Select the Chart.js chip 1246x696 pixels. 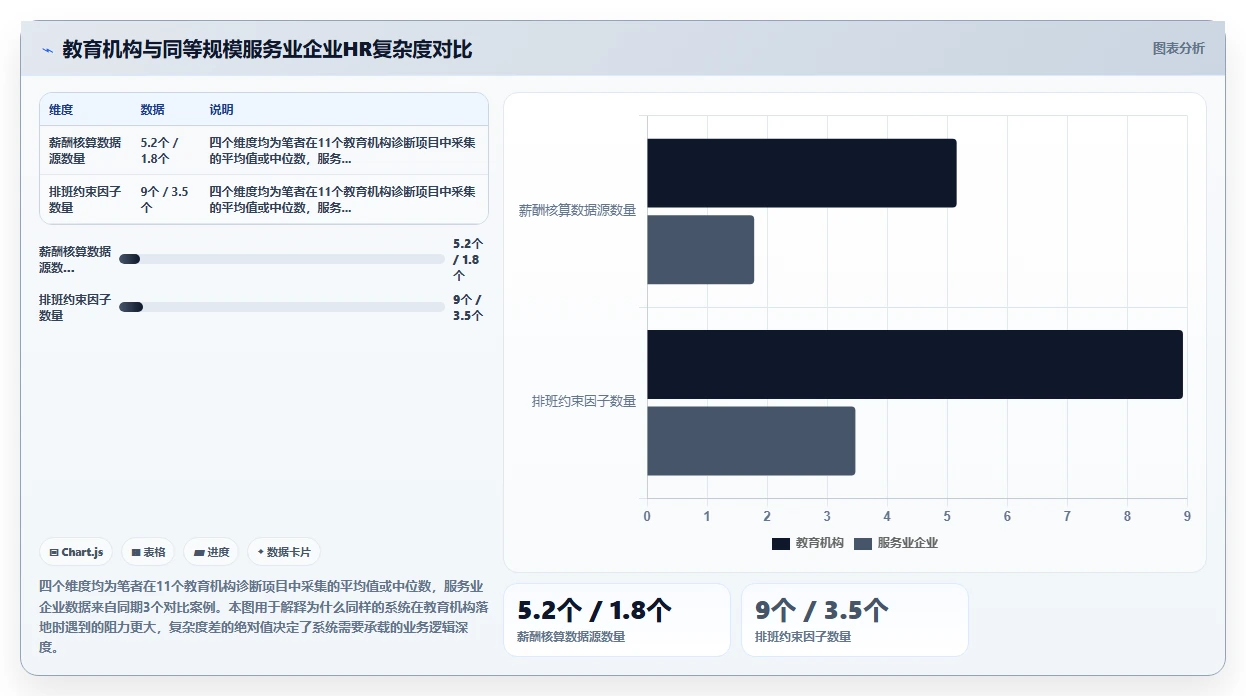[x=76, y=552]
